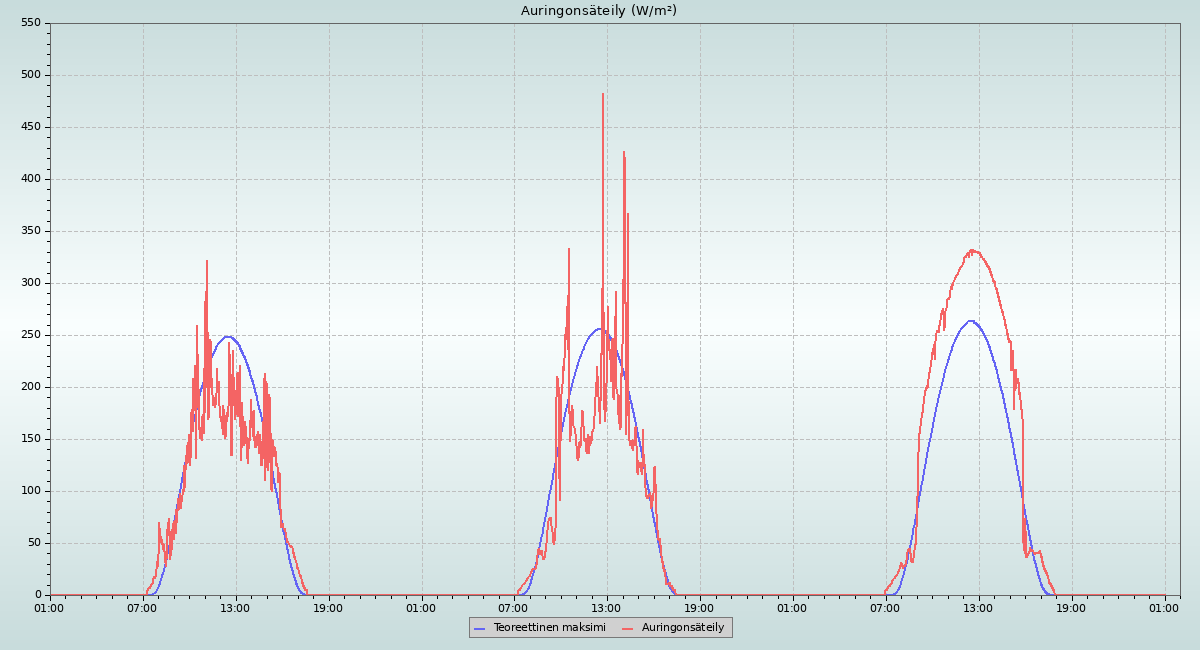Click the 100 y-axis tick label

[x=30, y=491]
